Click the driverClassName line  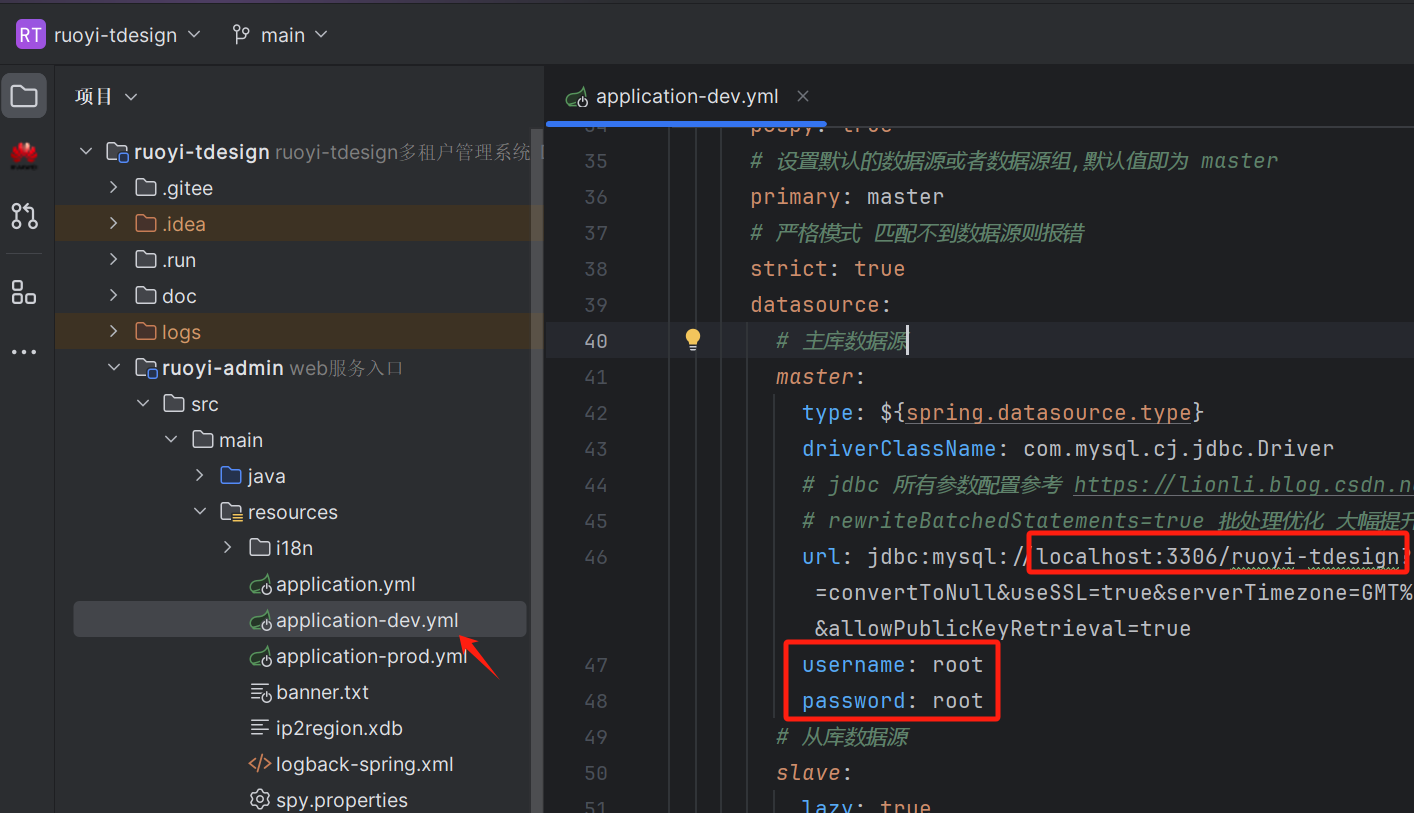(x=1068, y=449)
